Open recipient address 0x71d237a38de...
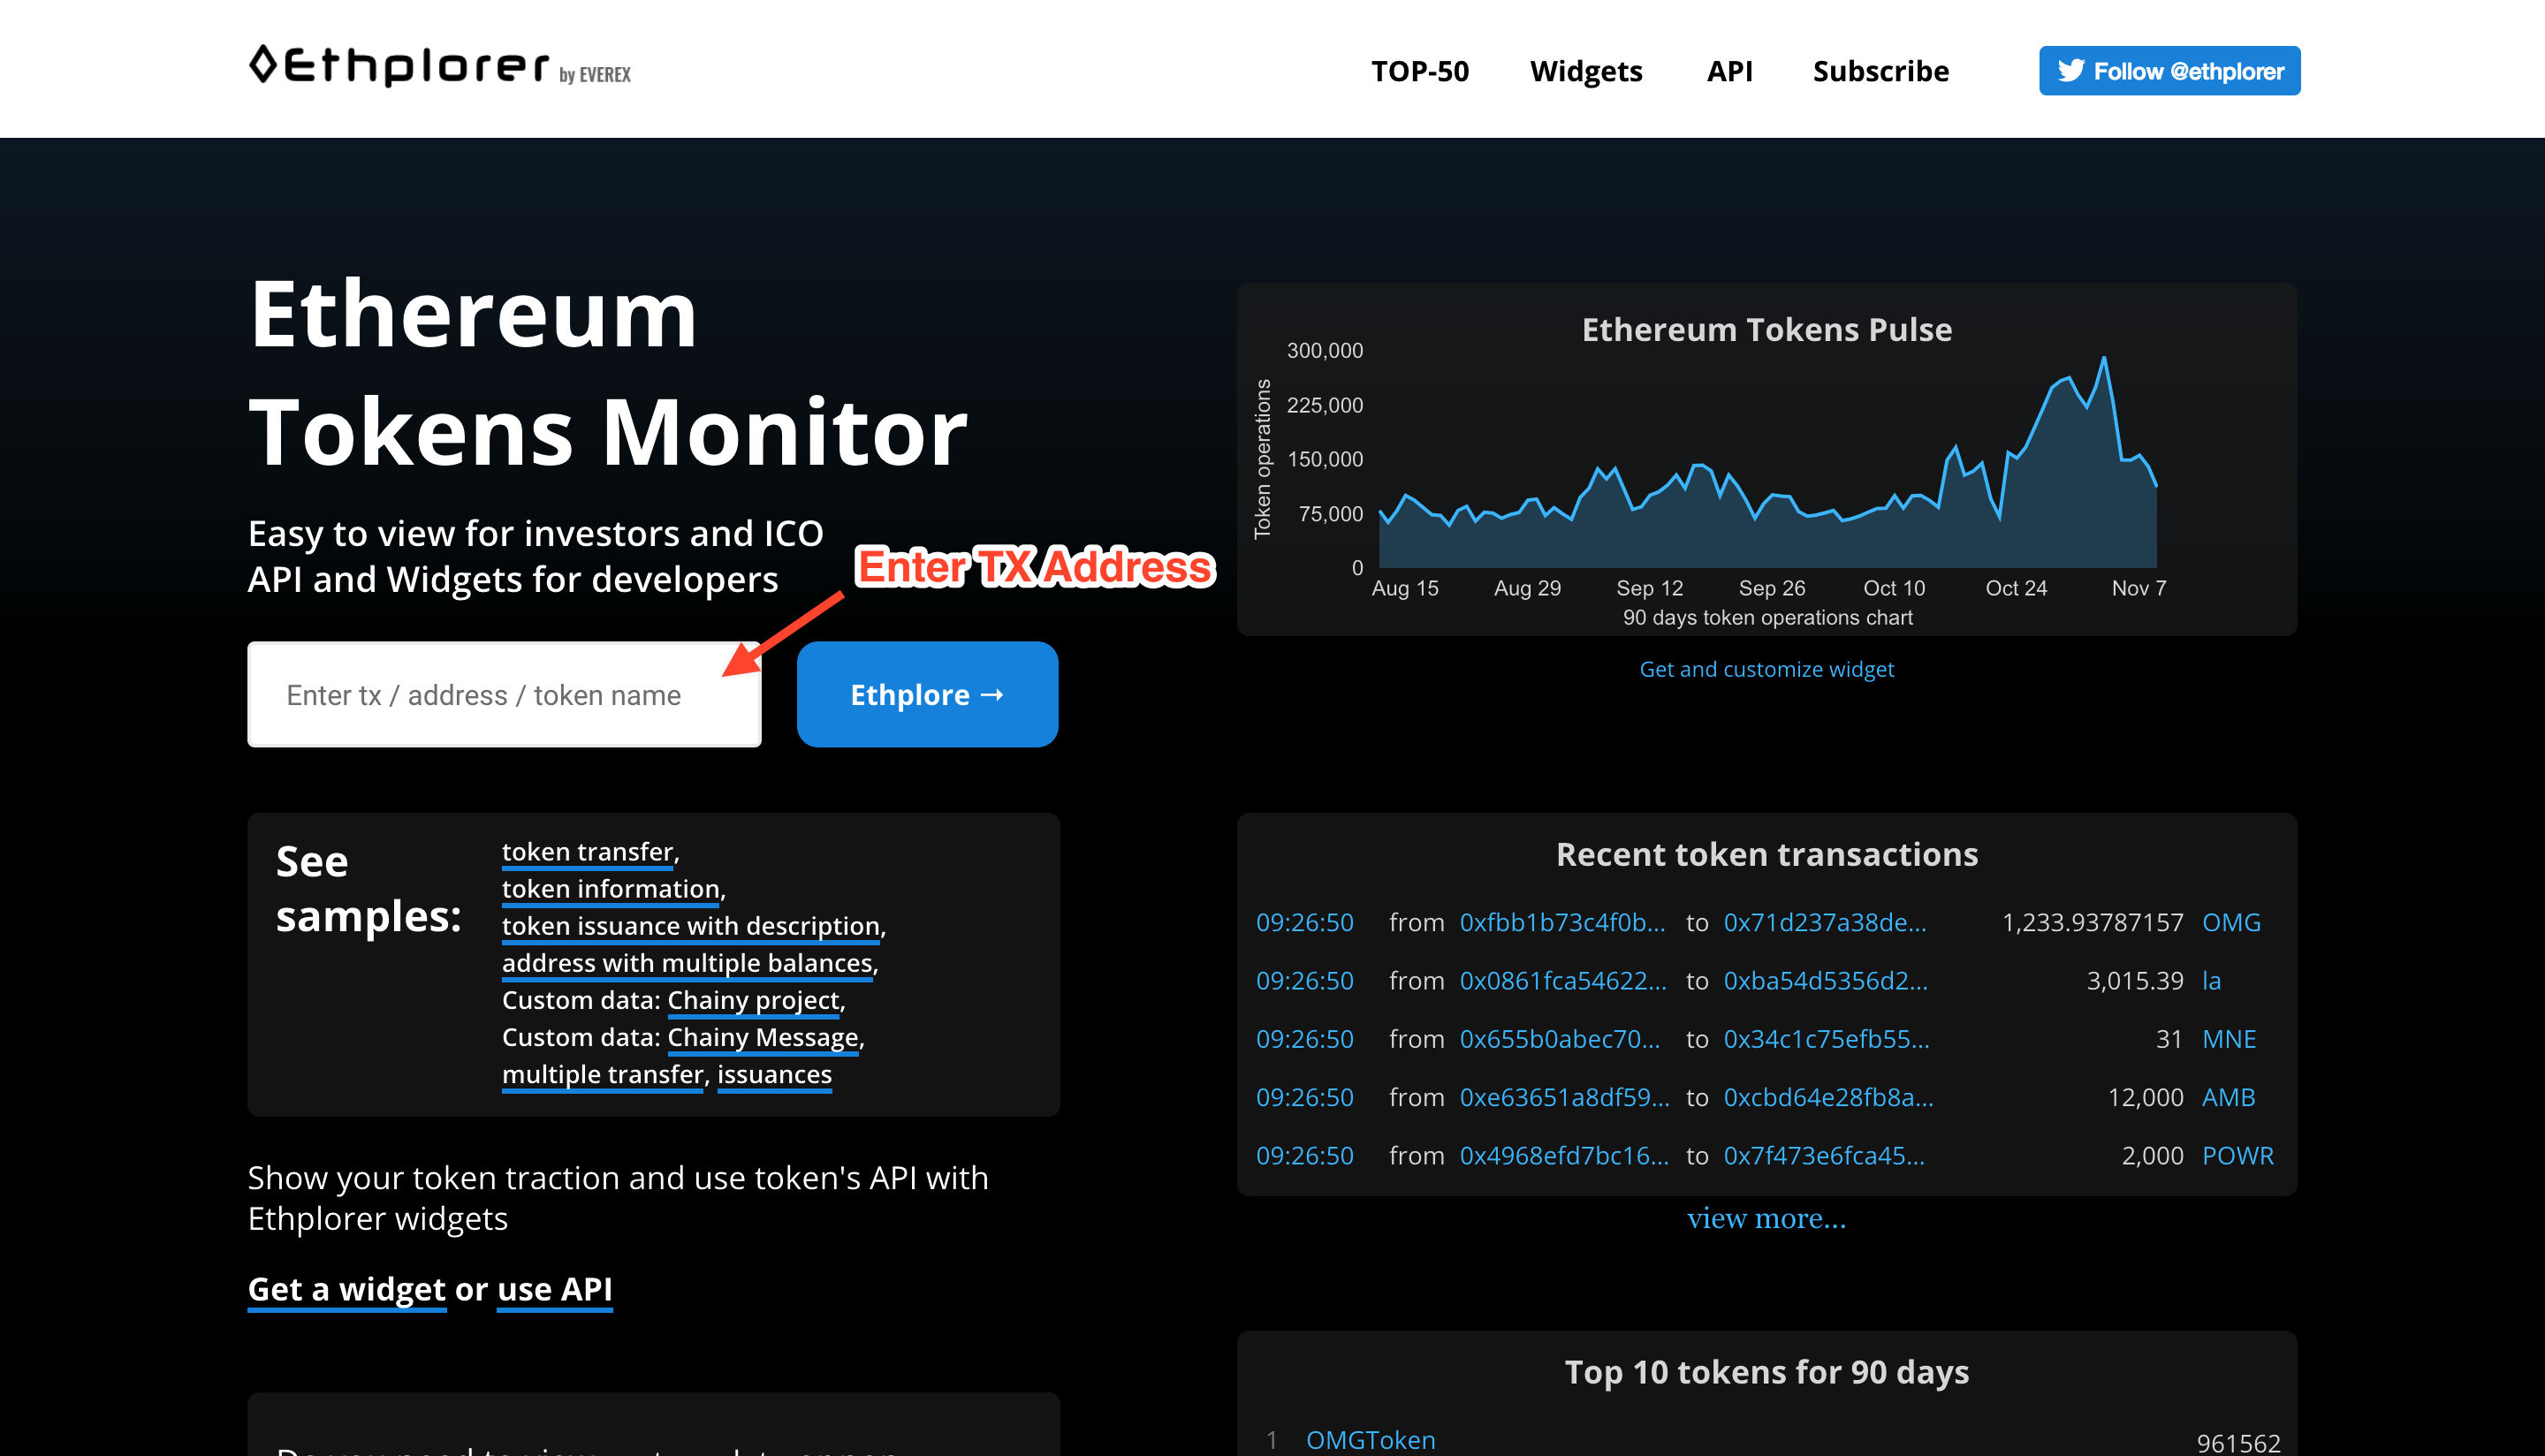Viewport: 2545px width, 1456px height. 1824,922
